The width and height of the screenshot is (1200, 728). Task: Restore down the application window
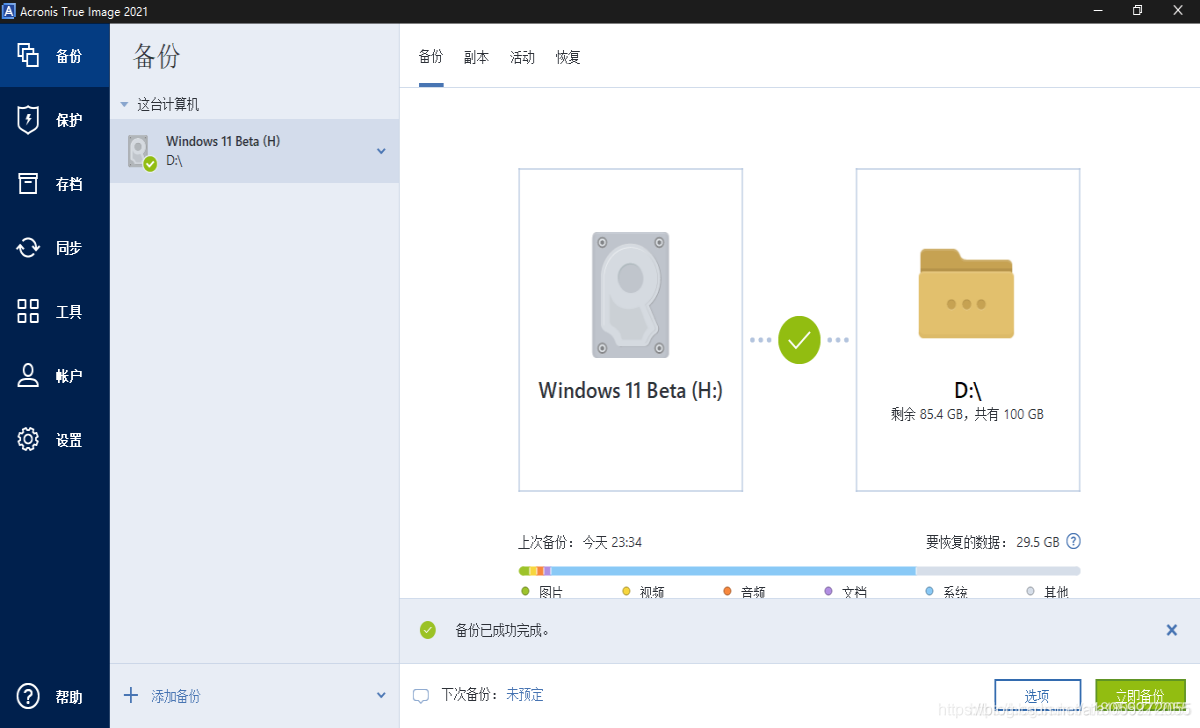point(1138,10)
